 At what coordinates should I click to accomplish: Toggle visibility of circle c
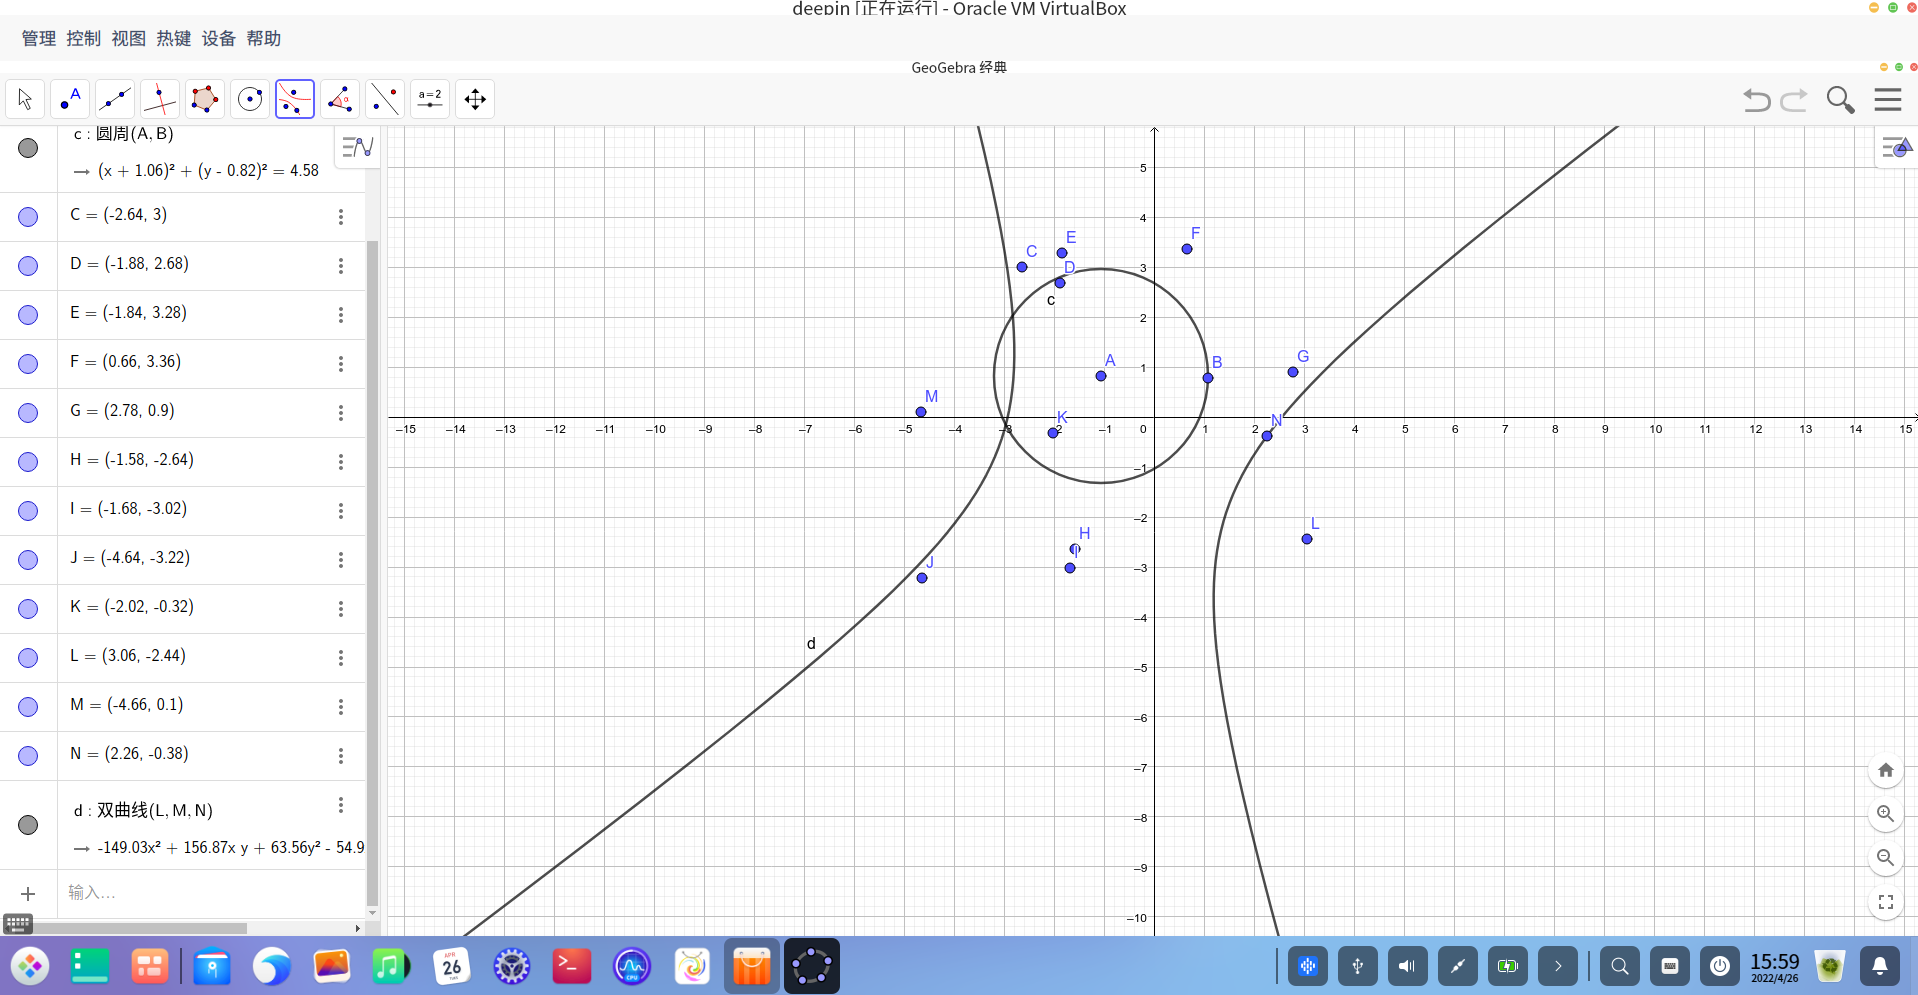pyautogui.click(x=28, y=148)
